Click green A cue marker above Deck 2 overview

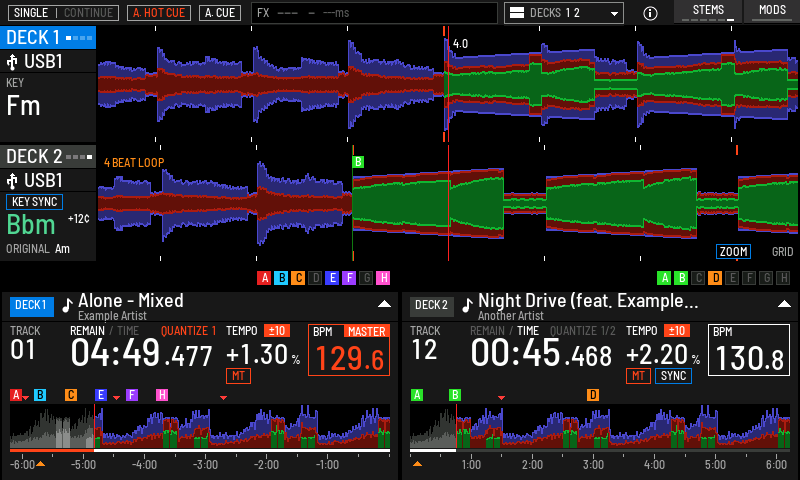417,395
